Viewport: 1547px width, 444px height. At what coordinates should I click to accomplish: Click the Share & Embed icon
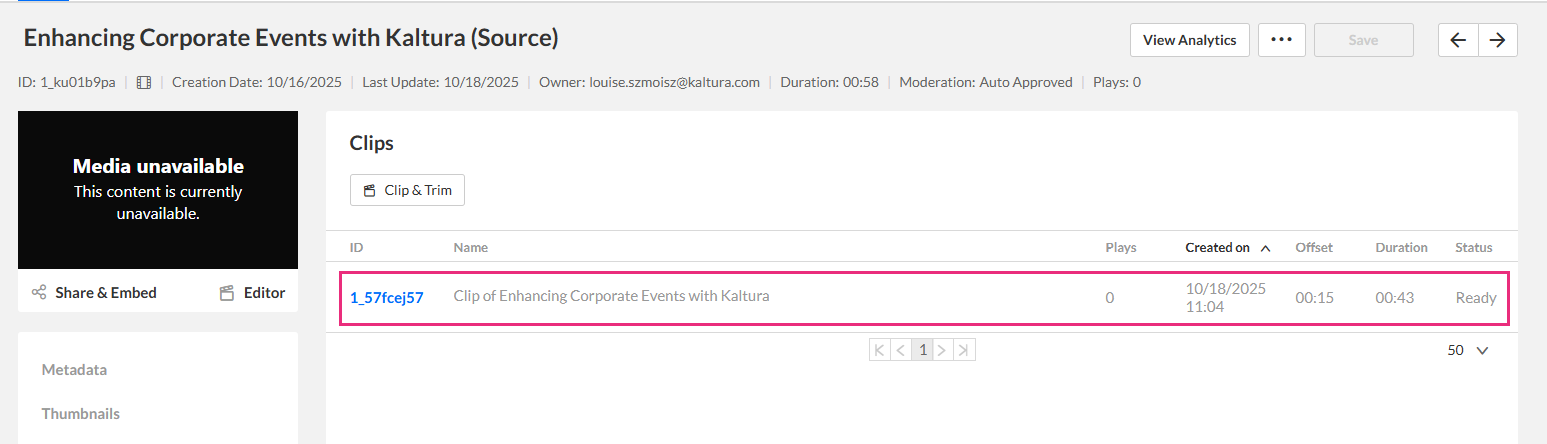pos(39,293)
